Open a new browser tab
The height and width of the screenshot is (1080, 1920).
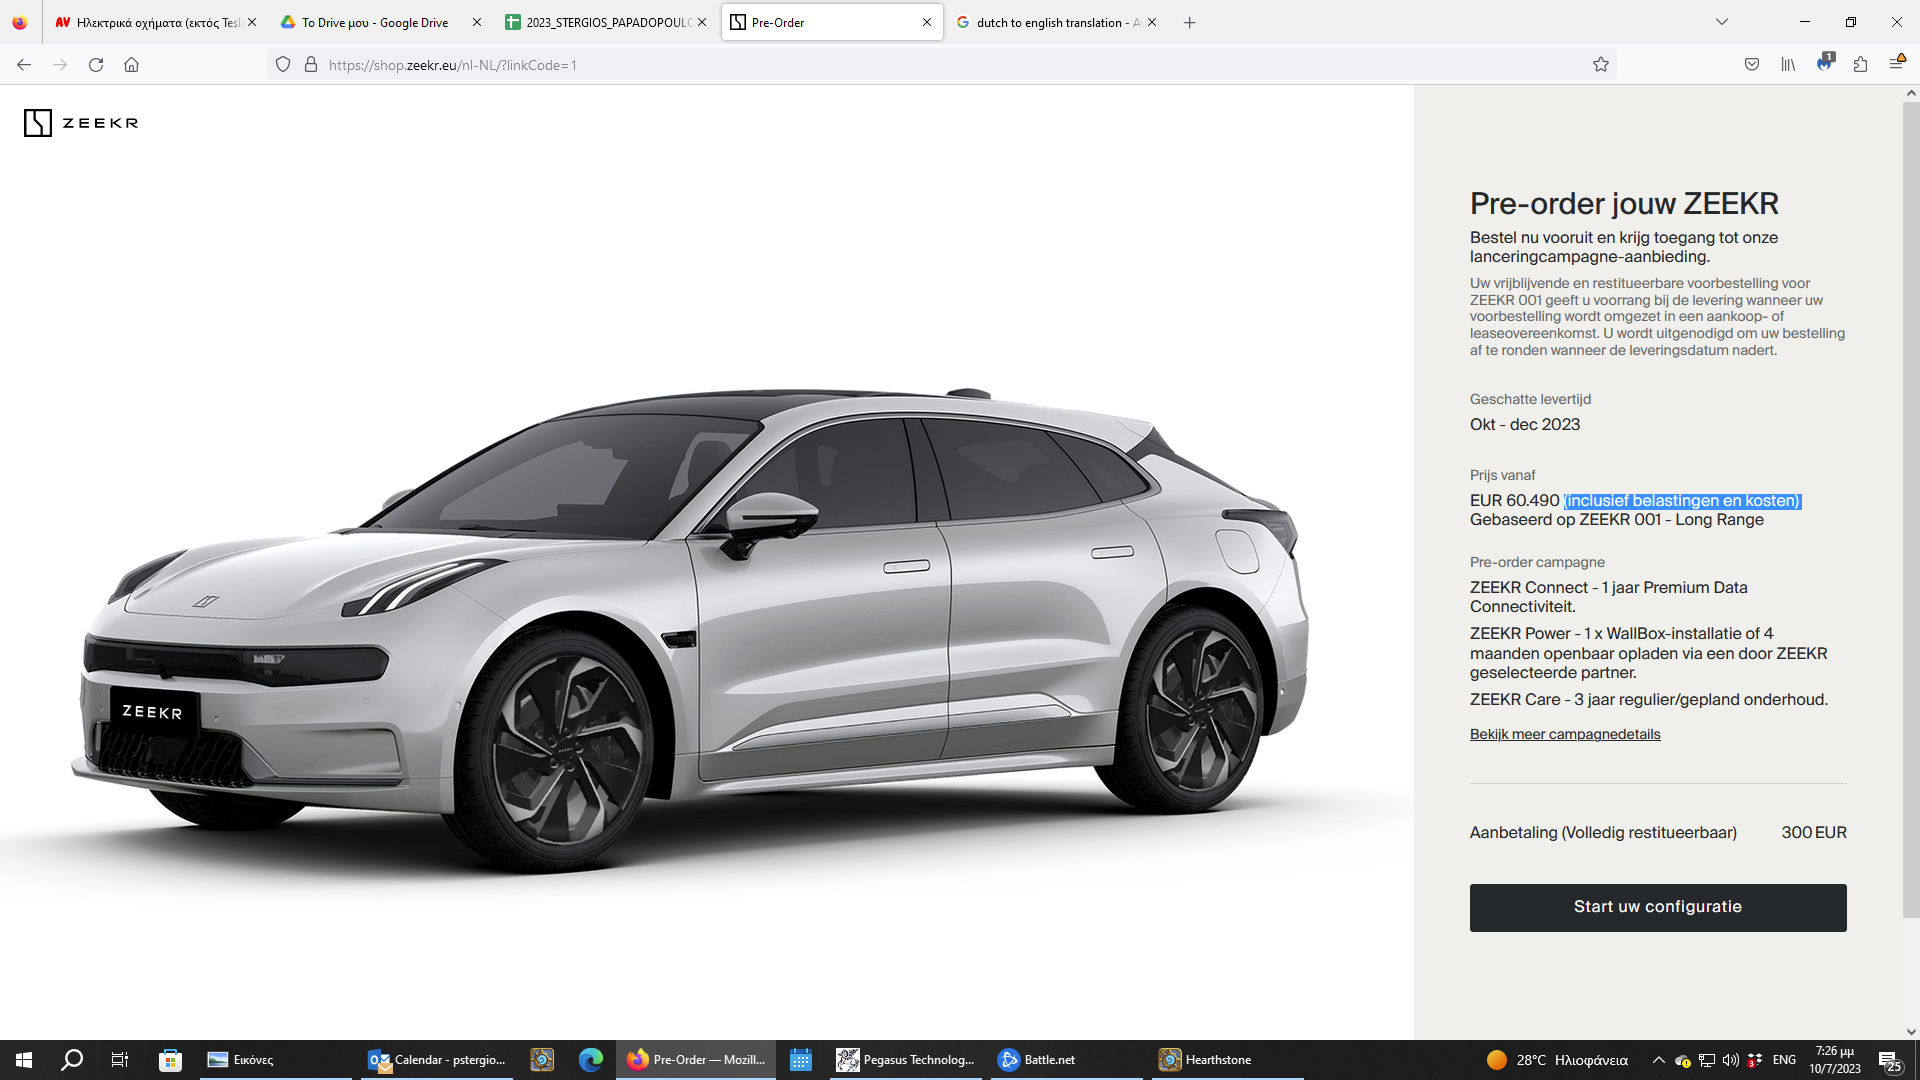pos(1189,22)
